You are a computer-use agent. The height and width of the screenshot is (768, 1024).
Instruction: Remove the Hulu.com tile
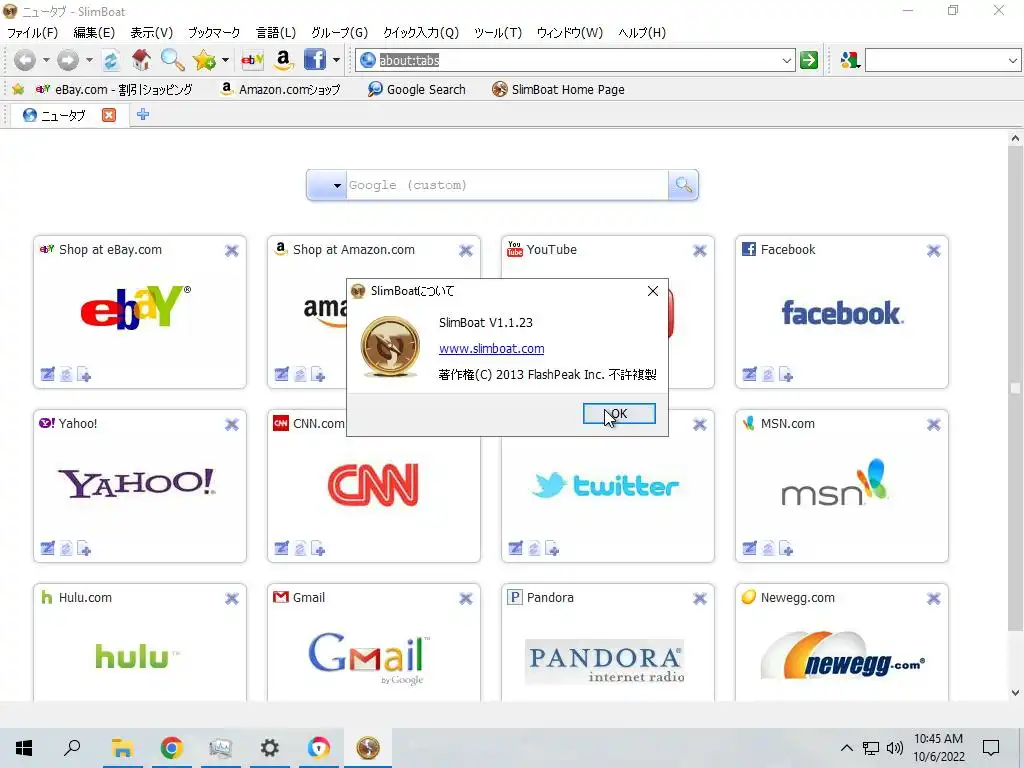232,599
